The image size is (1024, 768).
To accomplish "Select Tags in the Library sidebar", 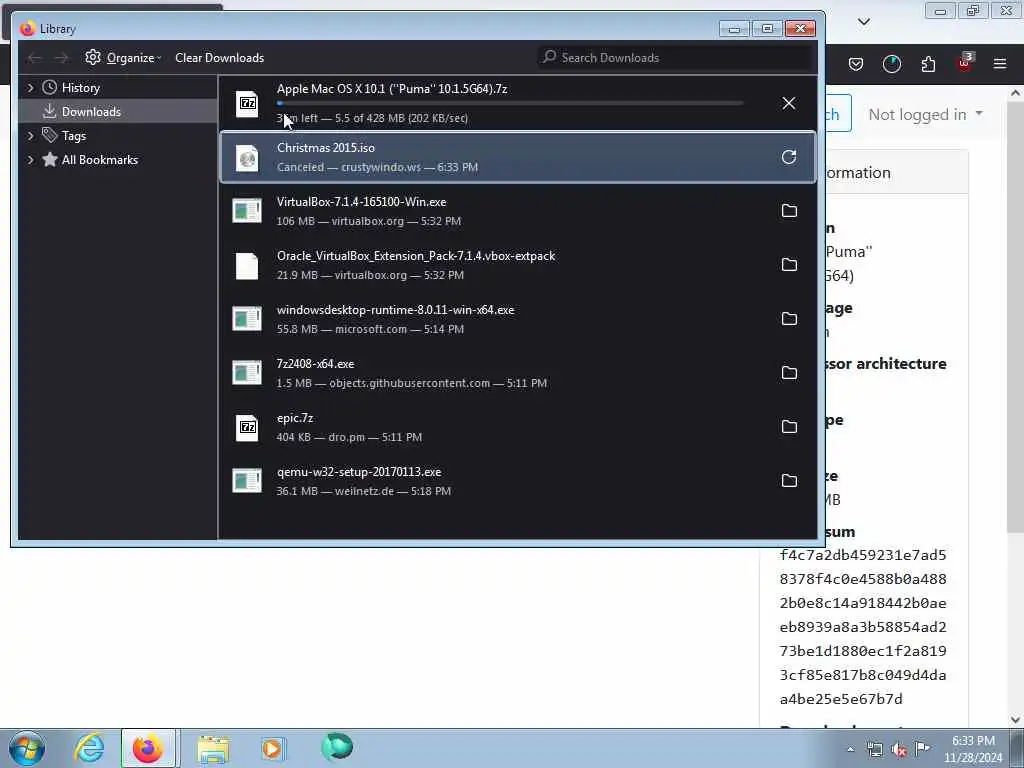I will [73, 136].
